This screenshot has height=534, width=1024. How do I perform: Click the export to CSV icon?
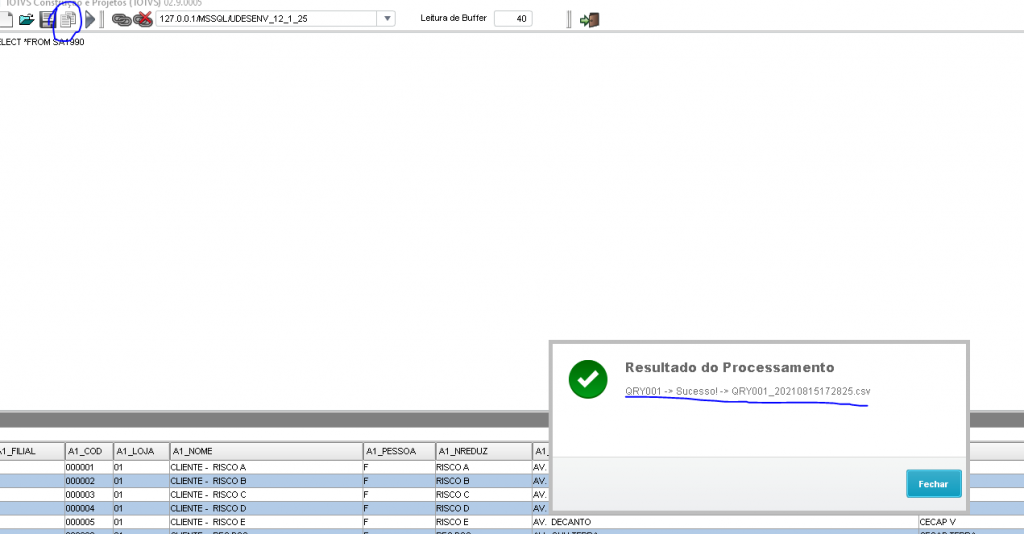pos(68,19)
